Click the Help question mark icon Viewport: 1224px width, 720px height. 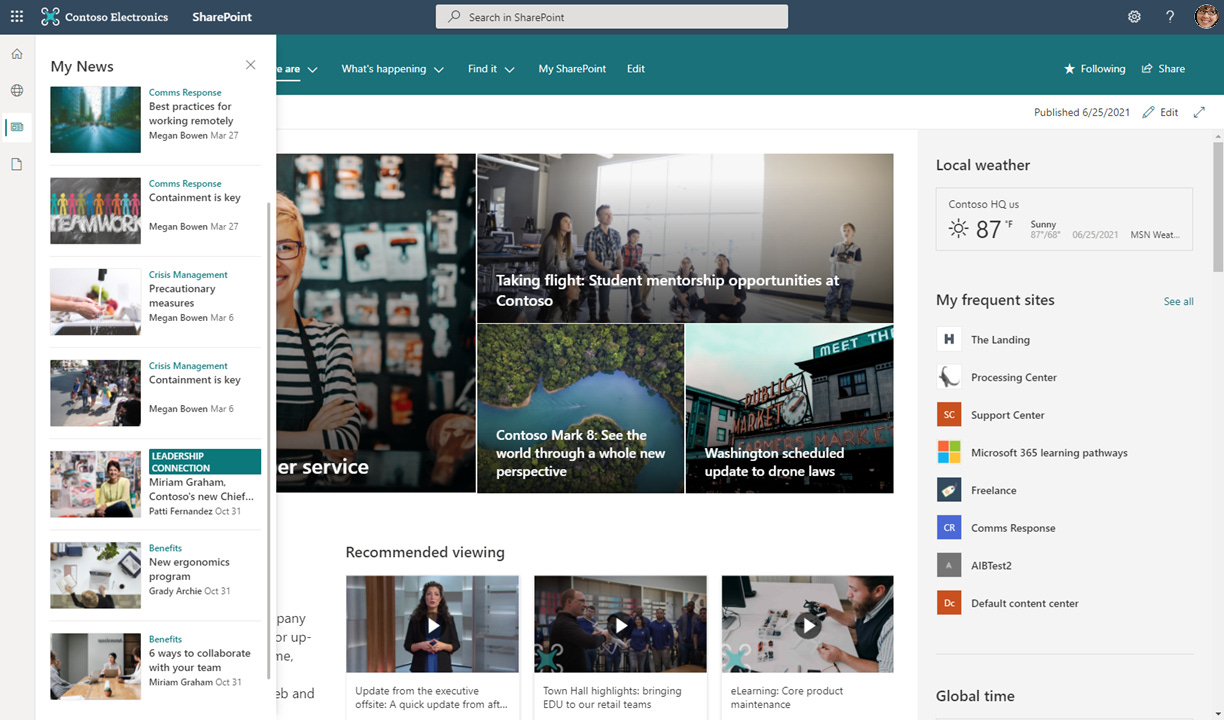[x=1170, y=17]
